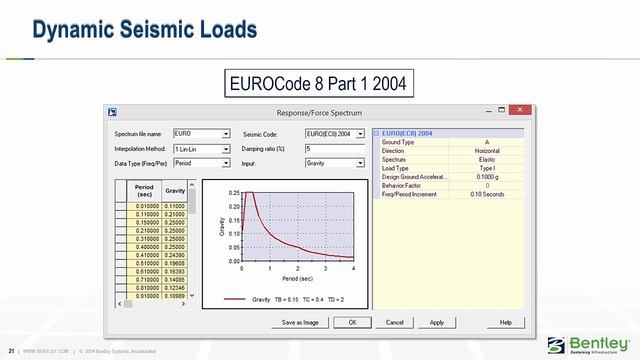Viewport: 640px width, 360px height.
Task: Click the table's scroll up arrow
Action: coord(192,185)
